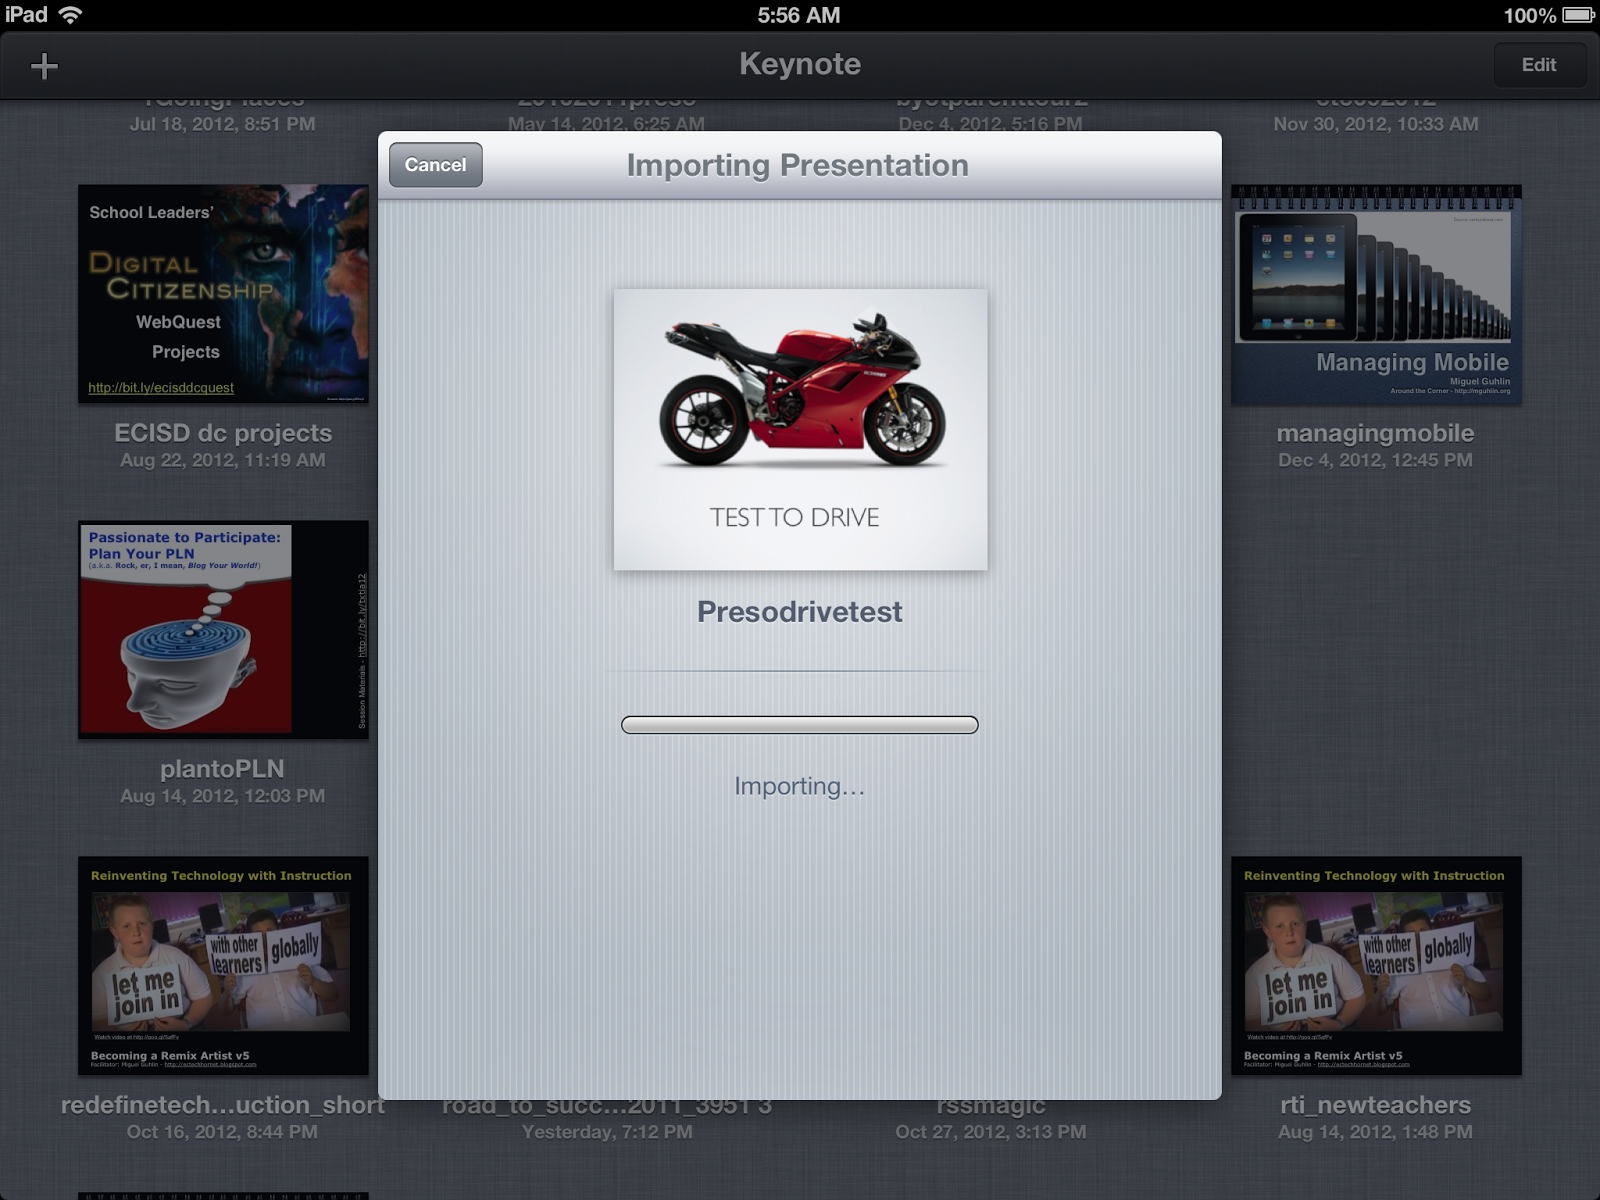Click the import progress bar
Screen dimensions: 1600x1200
coord(800,725)
